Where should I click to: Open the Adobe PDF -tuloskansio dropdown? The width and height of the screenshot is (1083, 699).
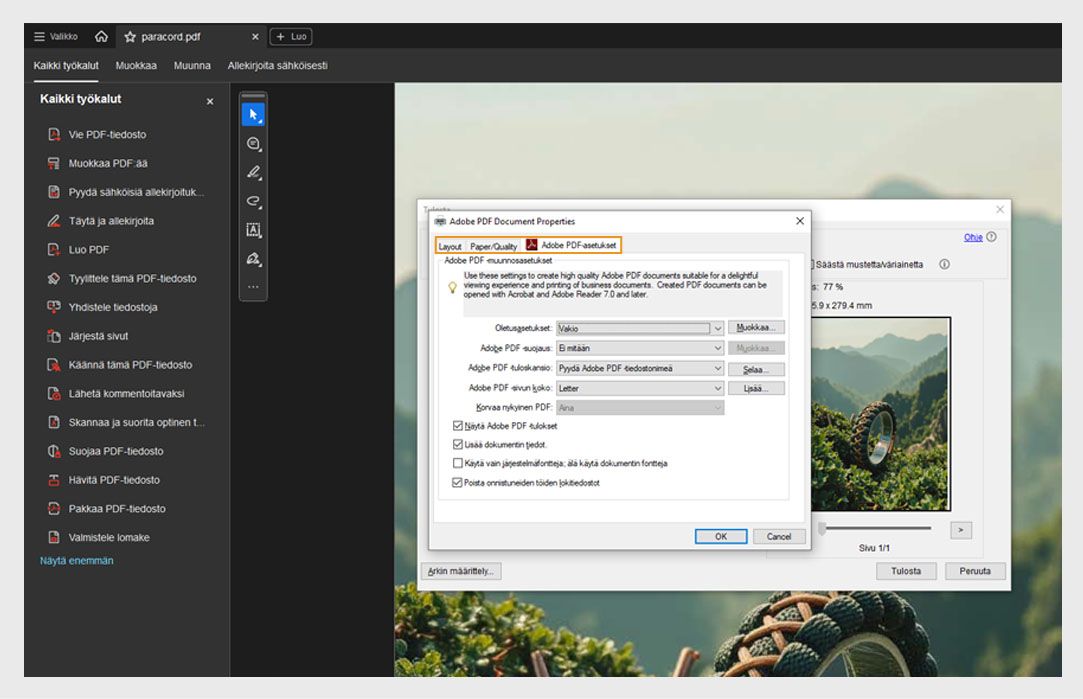point(716,368)
